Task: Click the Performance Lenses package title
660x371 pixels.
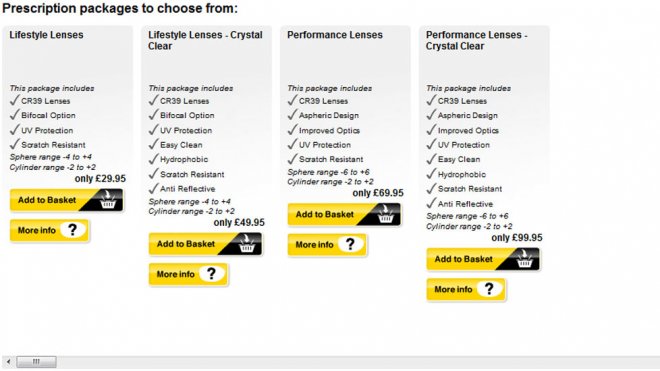Action: click(335, 35)
